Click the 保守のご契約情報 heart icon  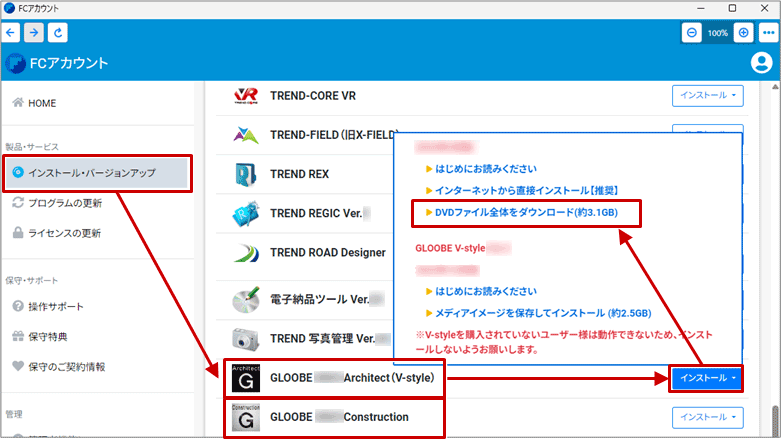point(18,366)
